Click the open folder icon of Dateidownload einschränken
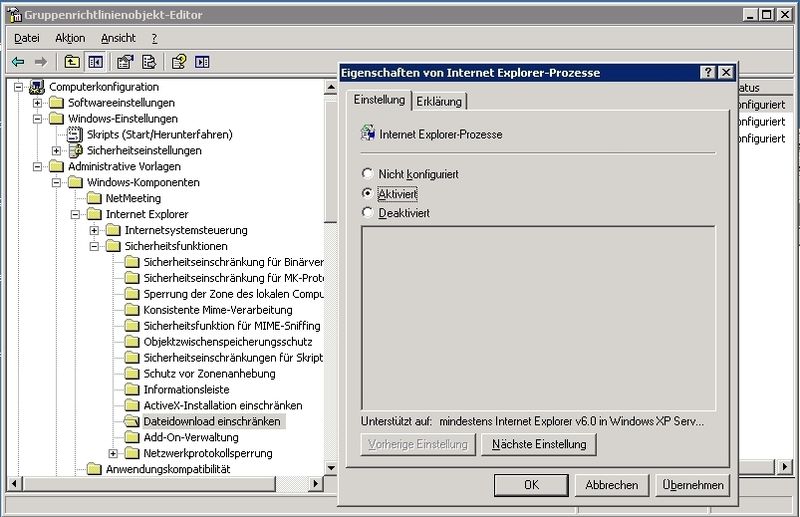Screen dimensions: 800x517 point(132,422)
